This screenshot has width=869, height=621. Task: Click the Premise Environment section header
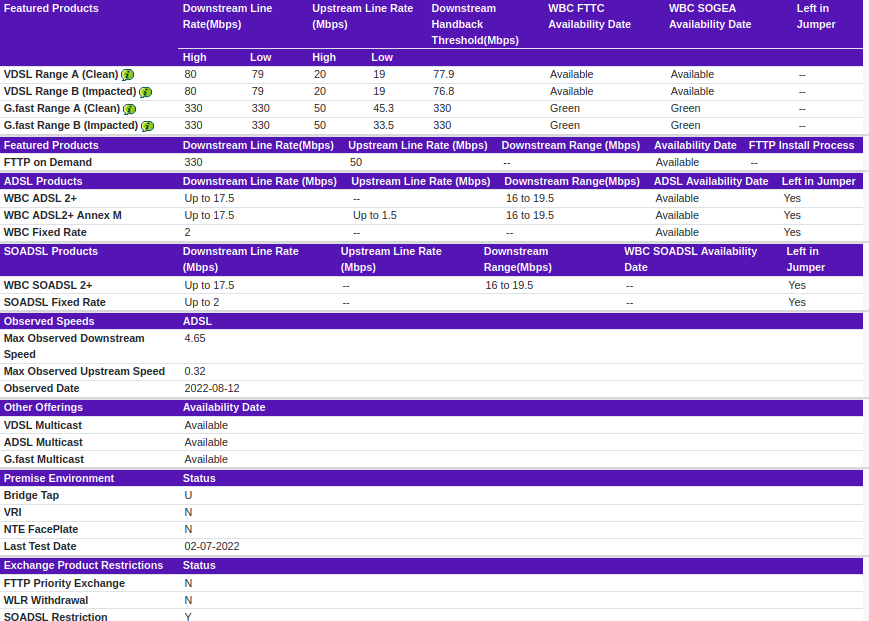59,478
